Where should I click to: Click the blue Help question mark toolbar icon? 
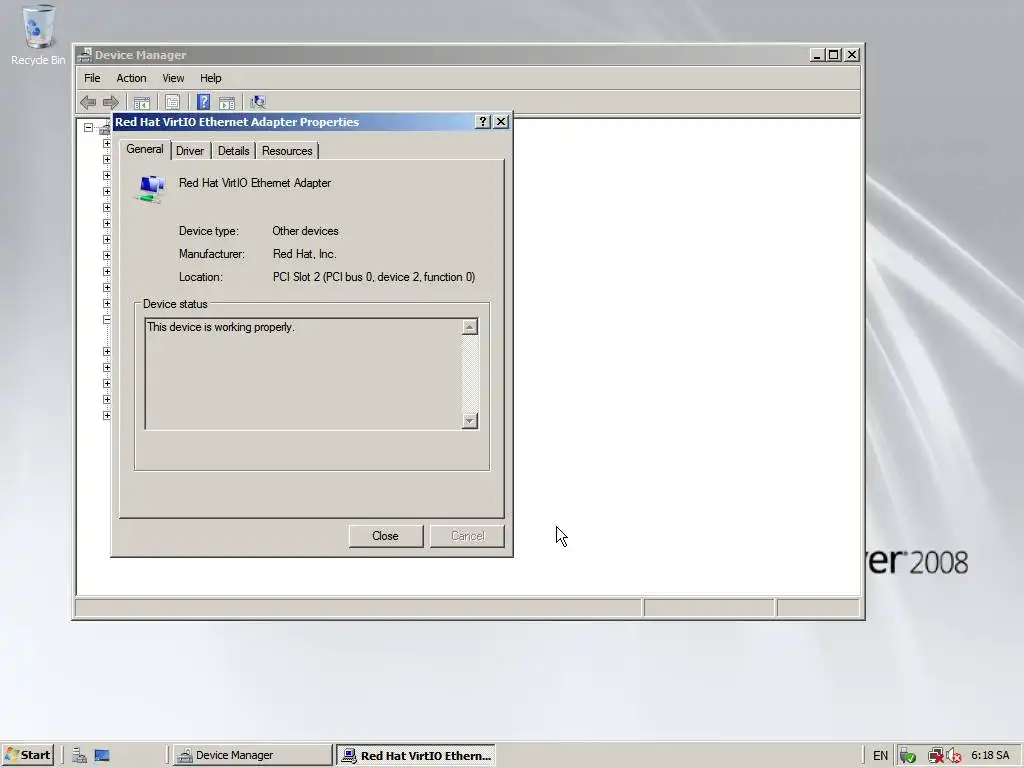coord(203,102)
